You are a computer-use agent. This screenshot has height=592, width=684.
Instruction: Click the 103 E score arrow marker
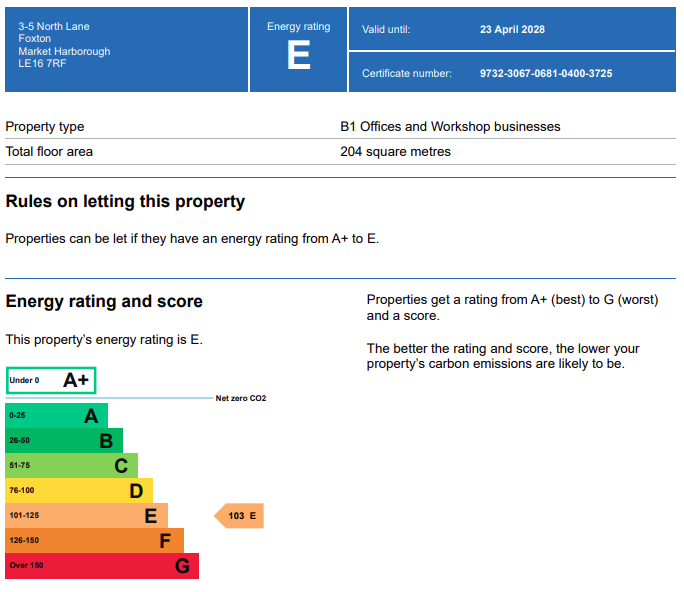point(240,516)
